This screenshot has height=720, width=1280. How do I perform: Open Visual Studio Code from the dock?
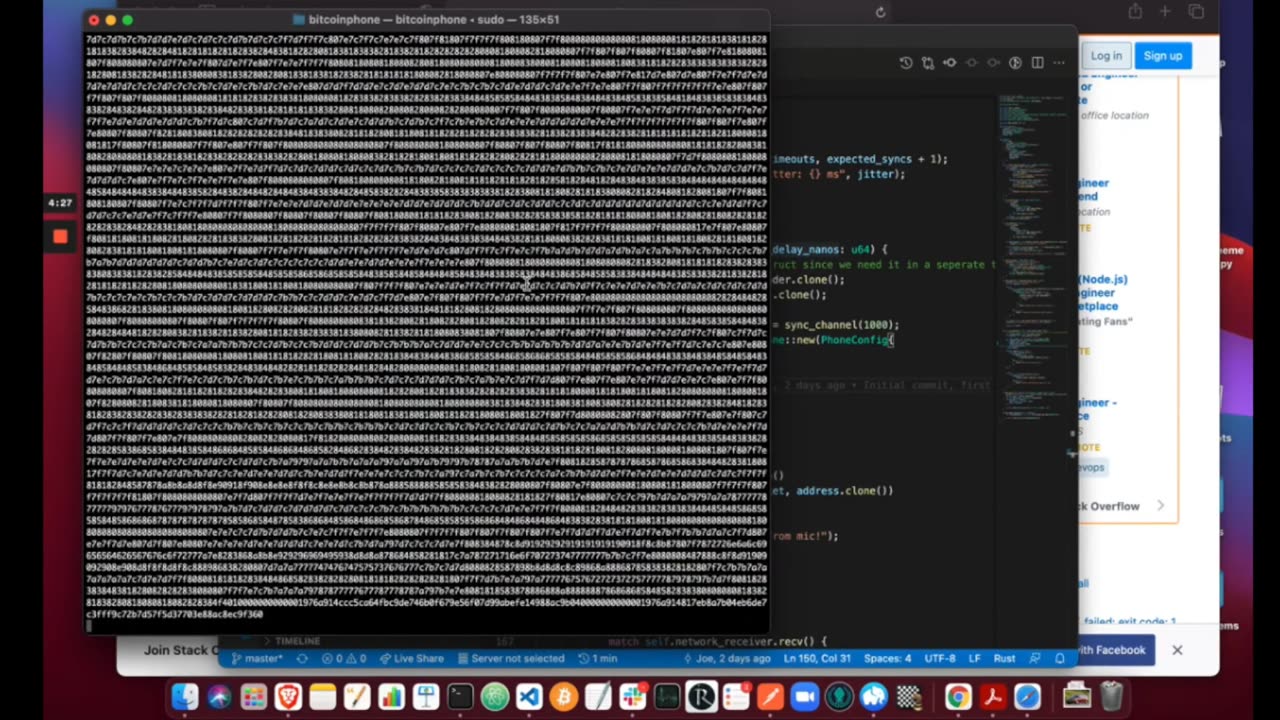click(529, 696)
